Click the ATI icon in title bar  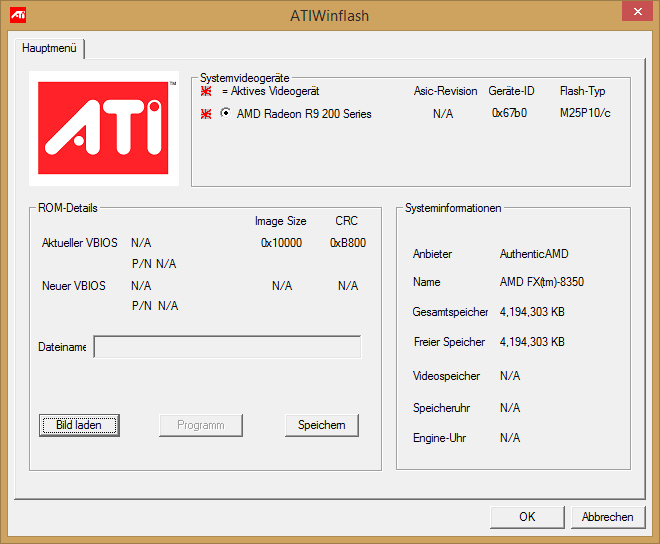pos(18,15)
